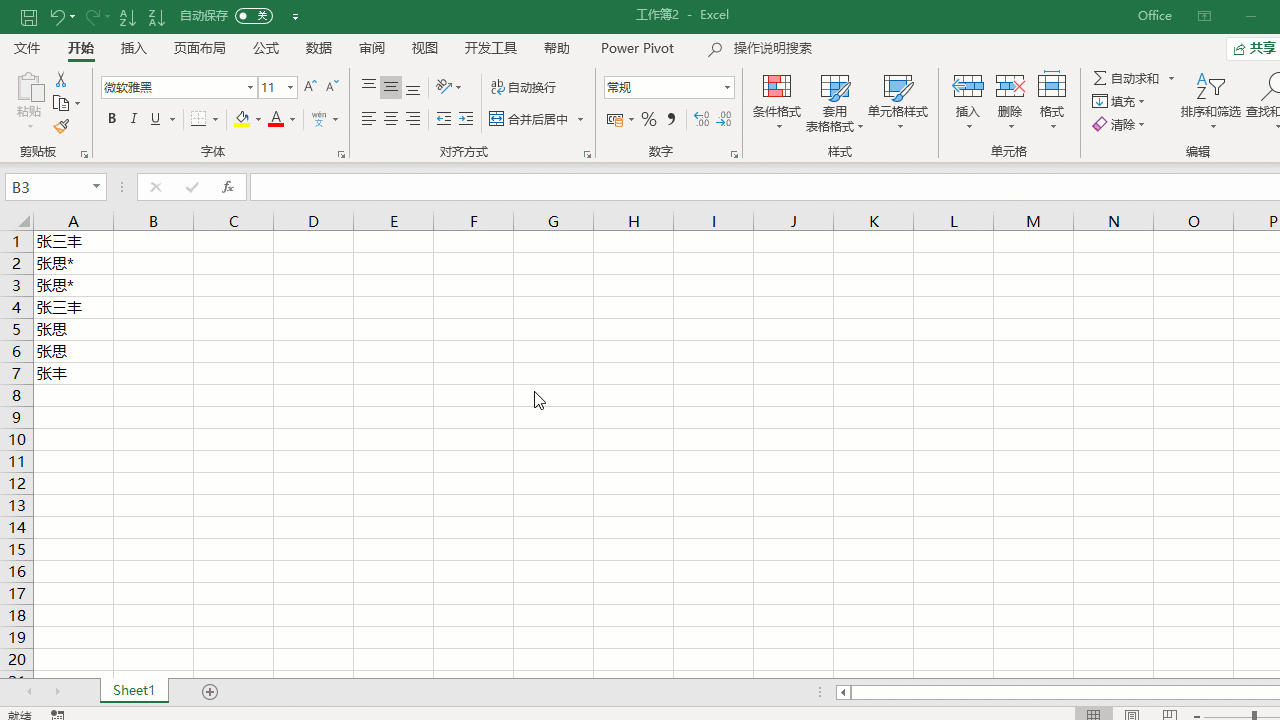
Task: Select middle align icon
Action: (391, 87)
